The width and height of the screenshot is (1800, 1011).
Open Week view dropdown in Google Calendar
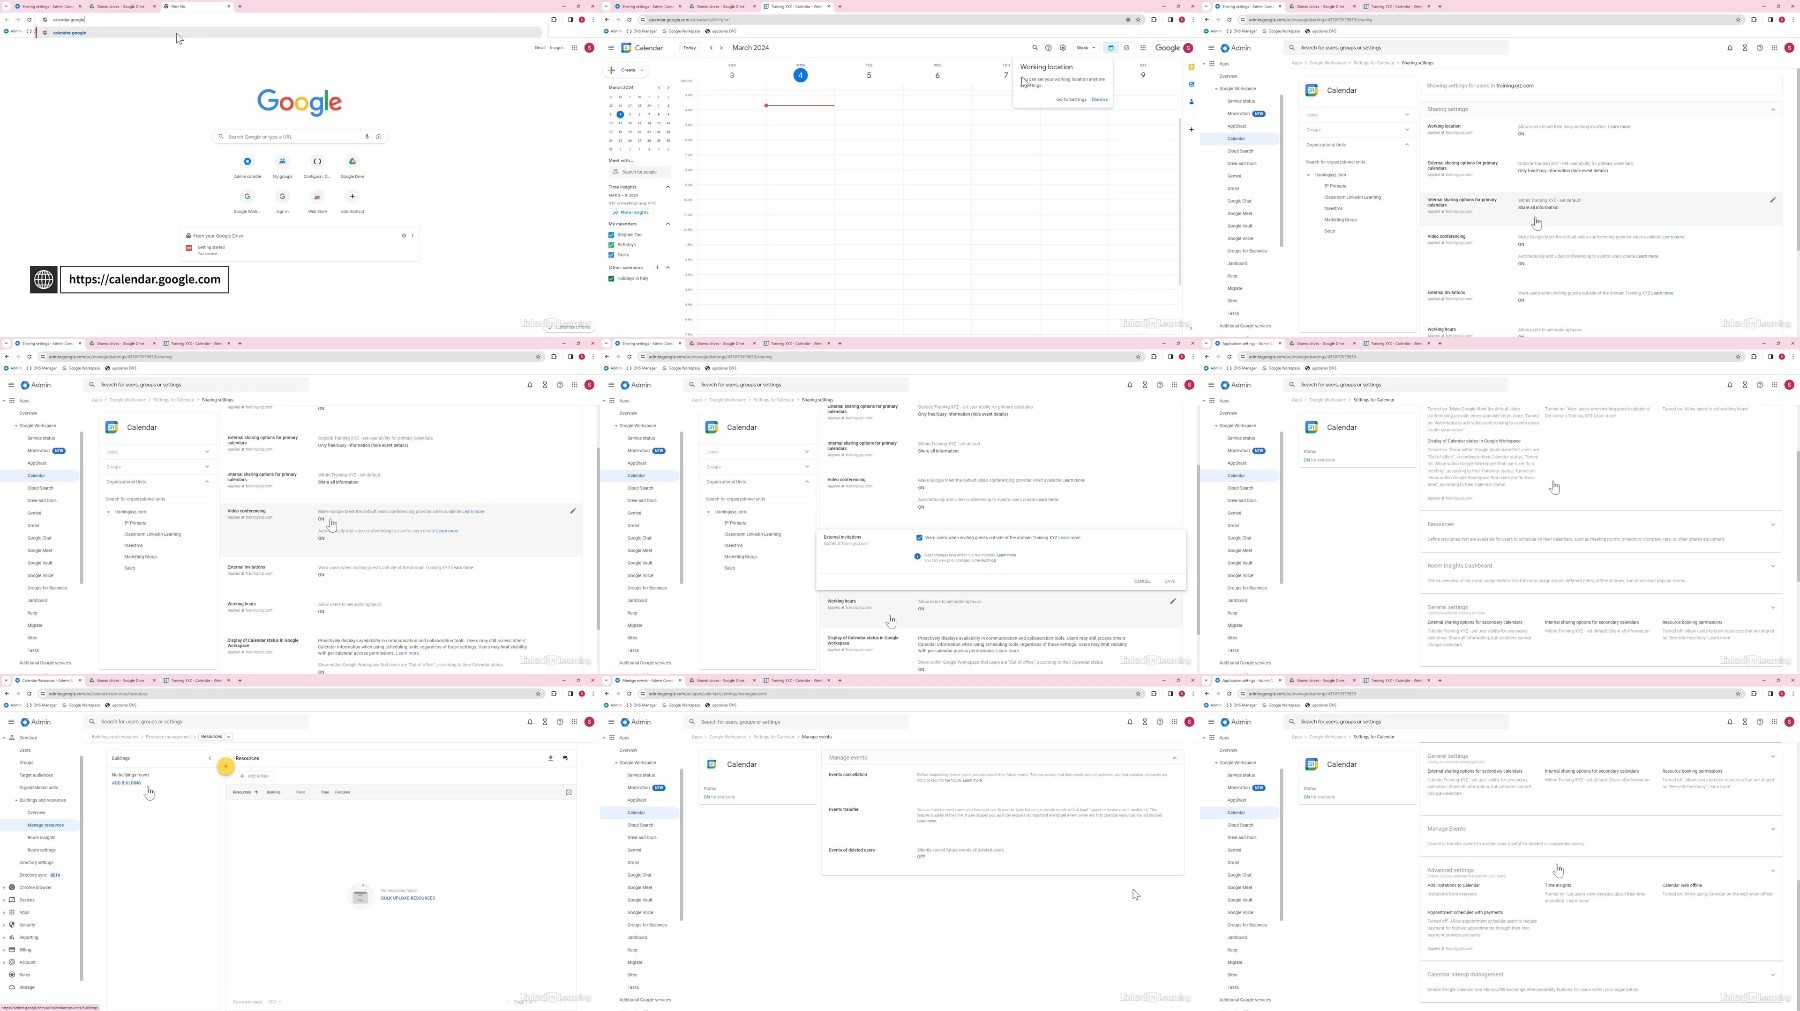[1086, 48]
